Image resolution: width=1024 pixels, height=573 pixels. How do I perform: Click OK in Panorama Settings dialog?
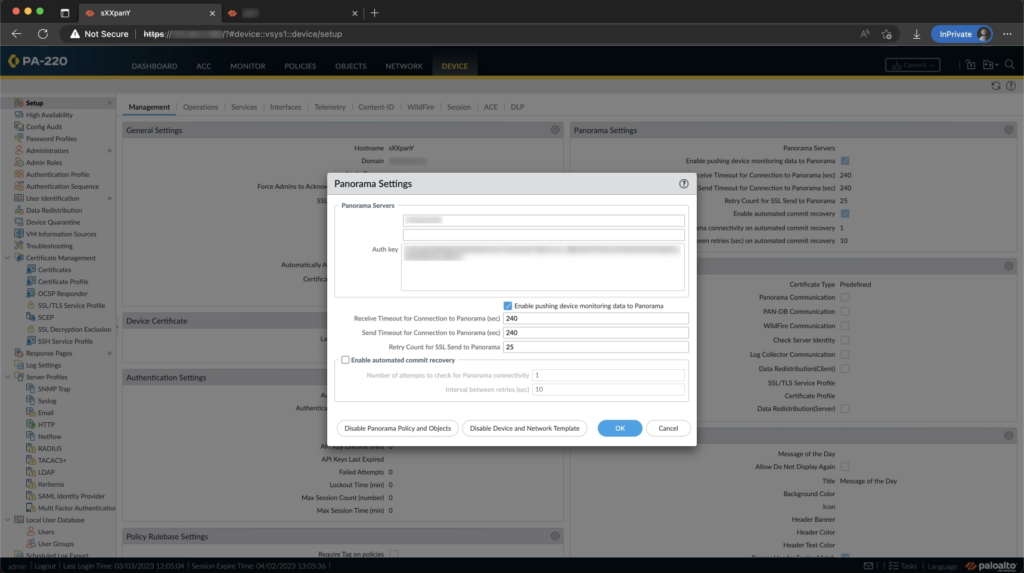(620, 429)
